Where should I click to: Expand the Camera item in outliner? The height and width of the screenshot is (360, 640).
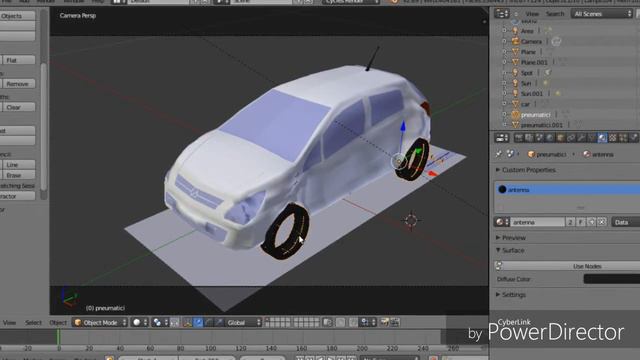504,41
